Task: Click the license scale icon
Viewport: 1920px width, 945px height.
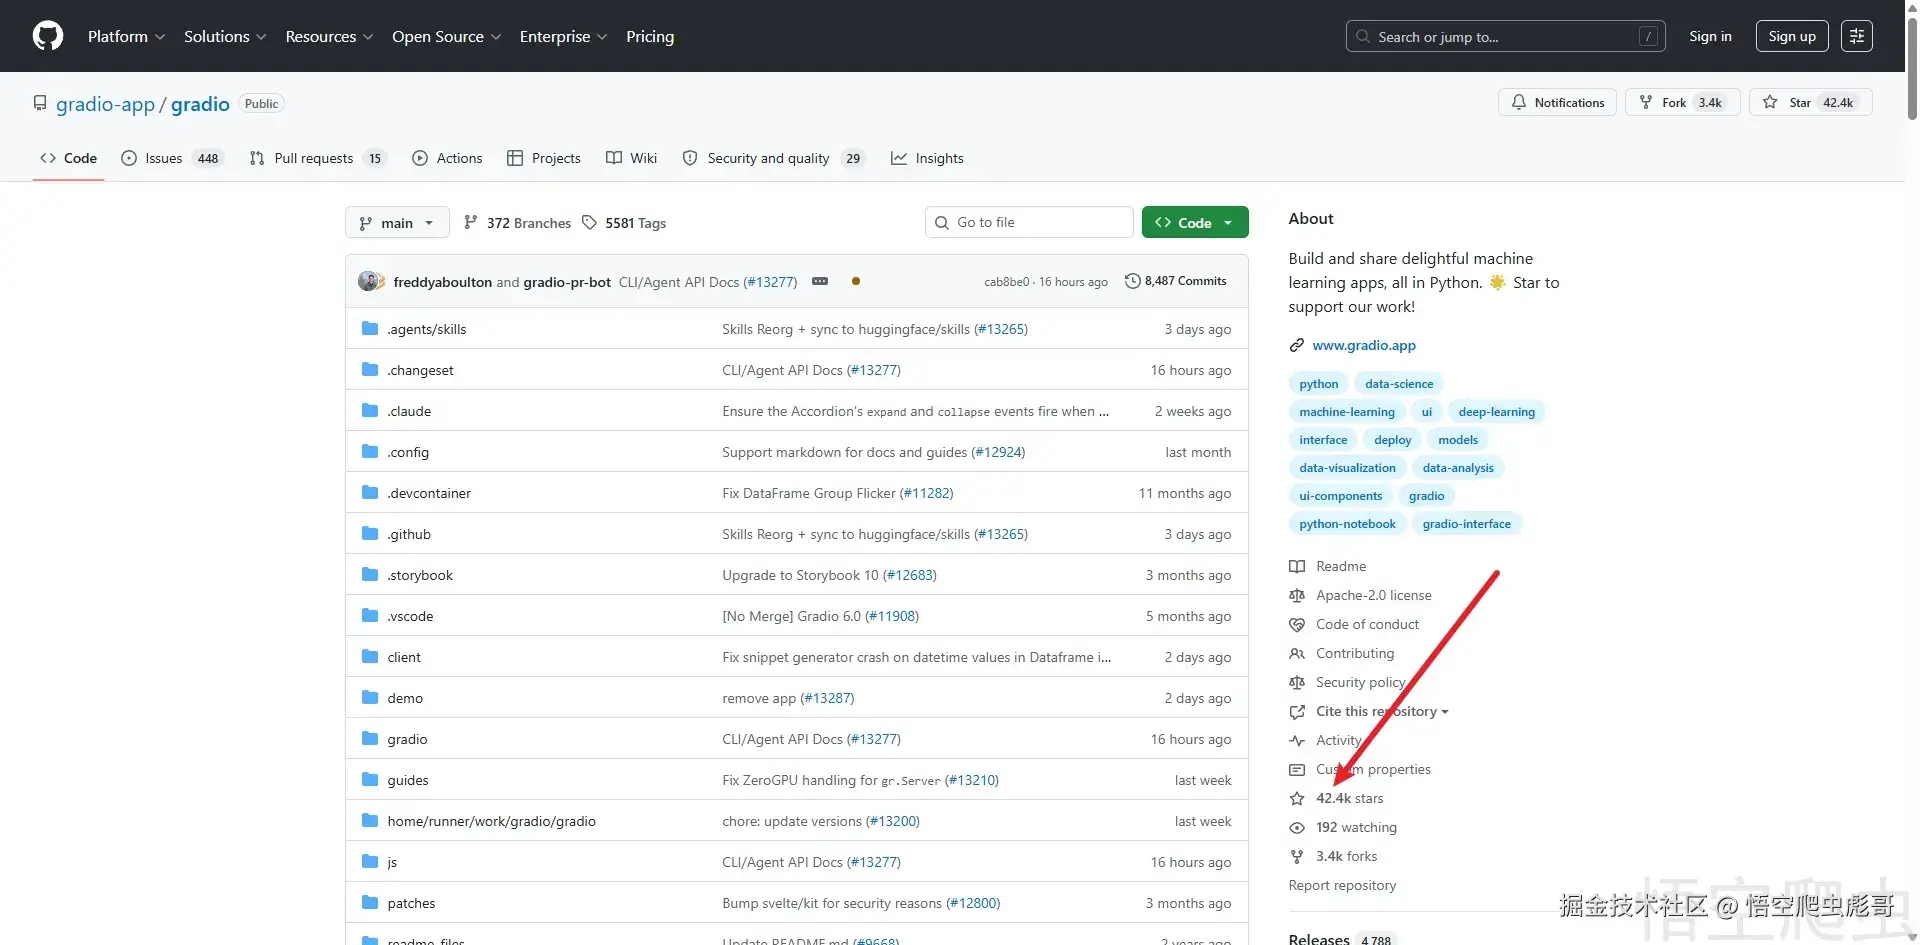Action: (x=1297, y=595)
